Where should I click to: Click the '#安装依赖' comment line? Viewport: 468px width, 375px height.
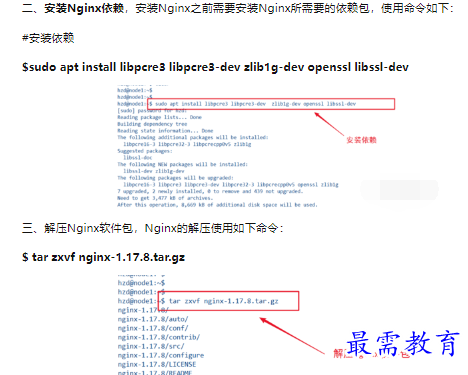pyautogui.click(x=48, y=38)
